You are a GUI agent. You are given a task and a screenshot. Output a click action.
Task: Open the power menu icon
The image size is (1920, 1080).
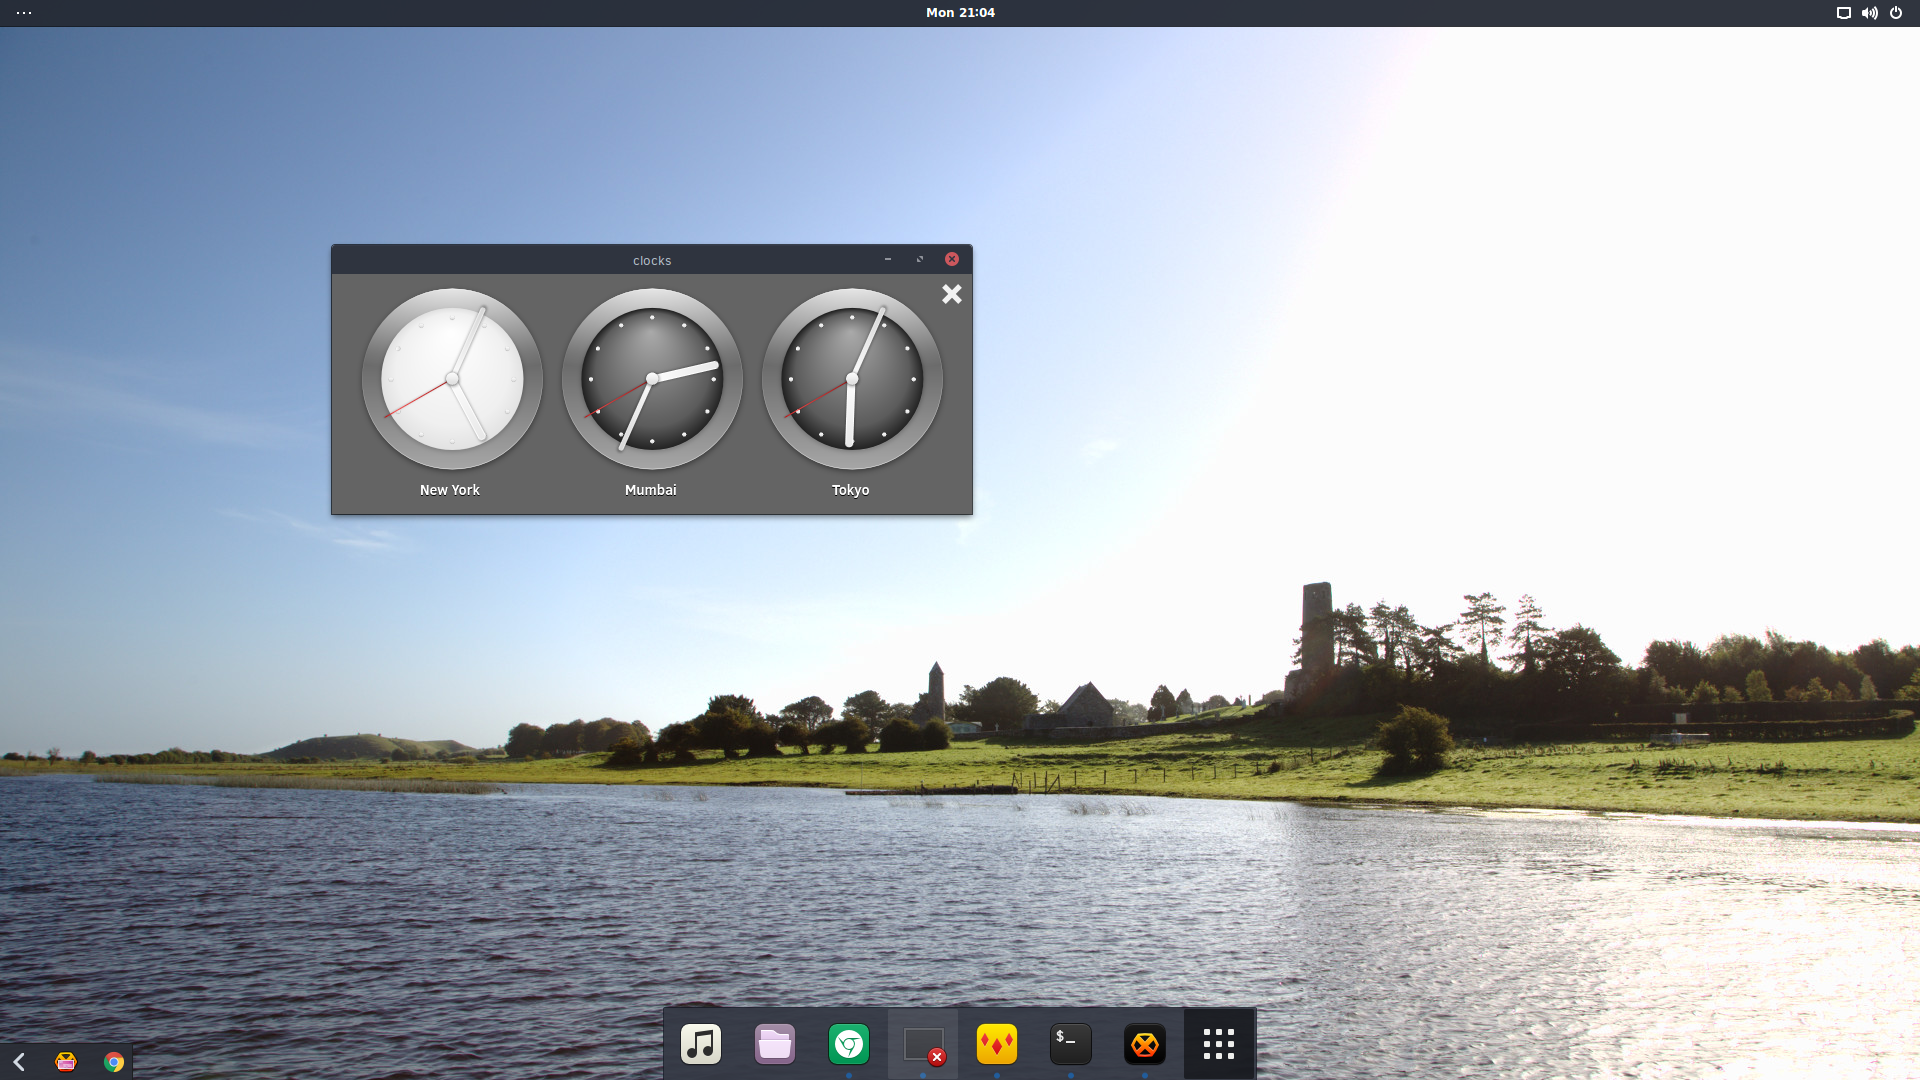1896,13
